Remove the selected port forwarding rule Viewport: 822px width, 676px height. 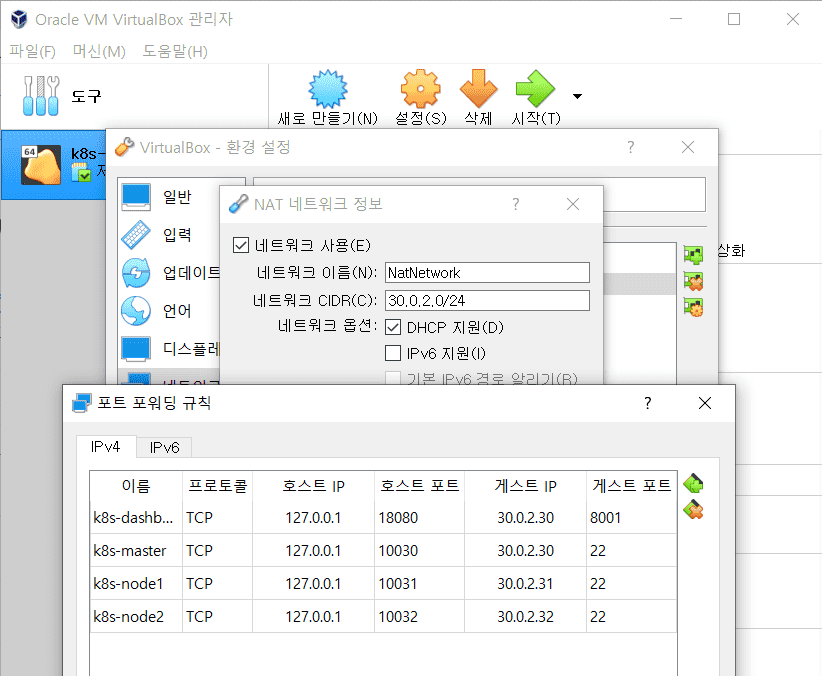[693, 510]
